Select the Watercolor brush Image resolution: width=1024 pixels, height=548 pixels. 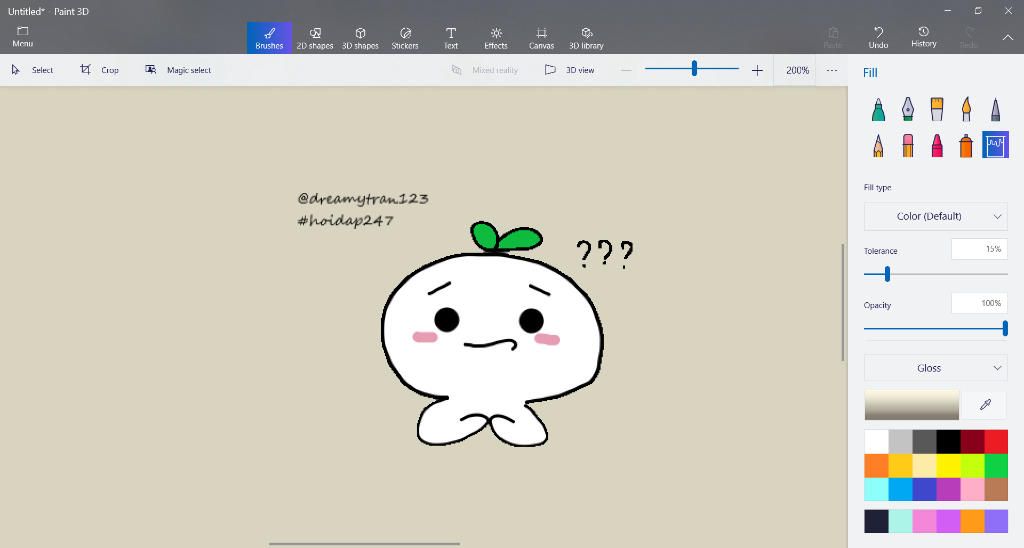coord(966,109)
